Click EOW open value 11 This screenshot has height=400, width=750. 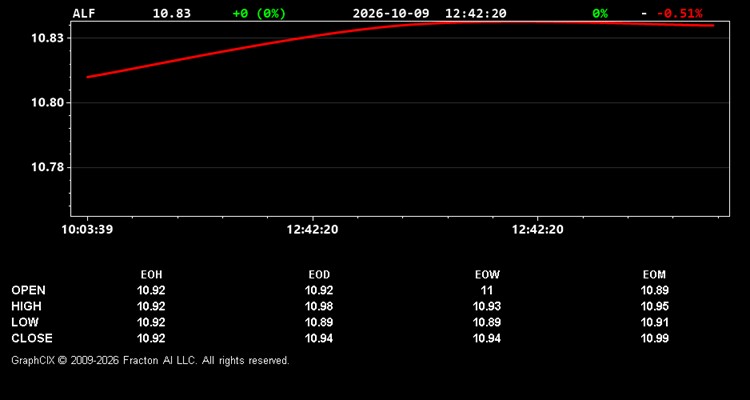[487, 290]
